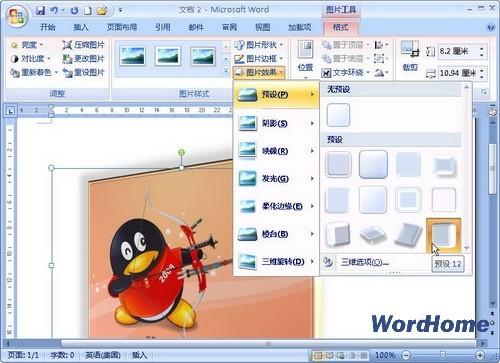Open the 阴影(S) shadow submenu
This screenshot has width=500, height=363.
coord(276,123)
